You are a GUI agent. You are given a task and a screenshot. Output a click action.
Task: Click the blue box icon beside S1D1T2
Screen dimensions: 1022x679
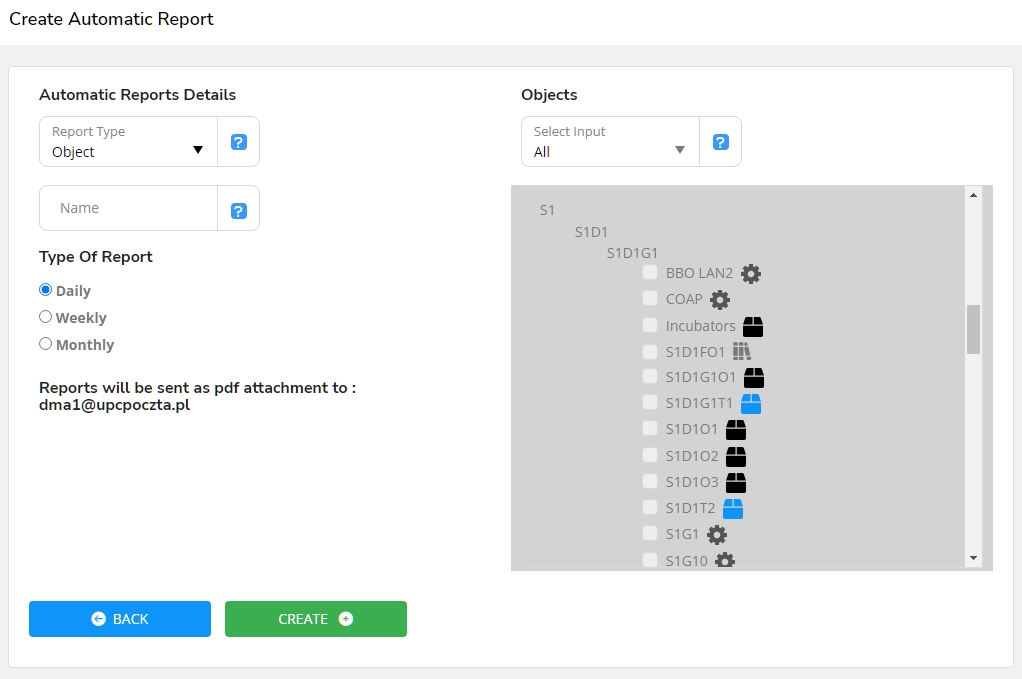point(733,508)
